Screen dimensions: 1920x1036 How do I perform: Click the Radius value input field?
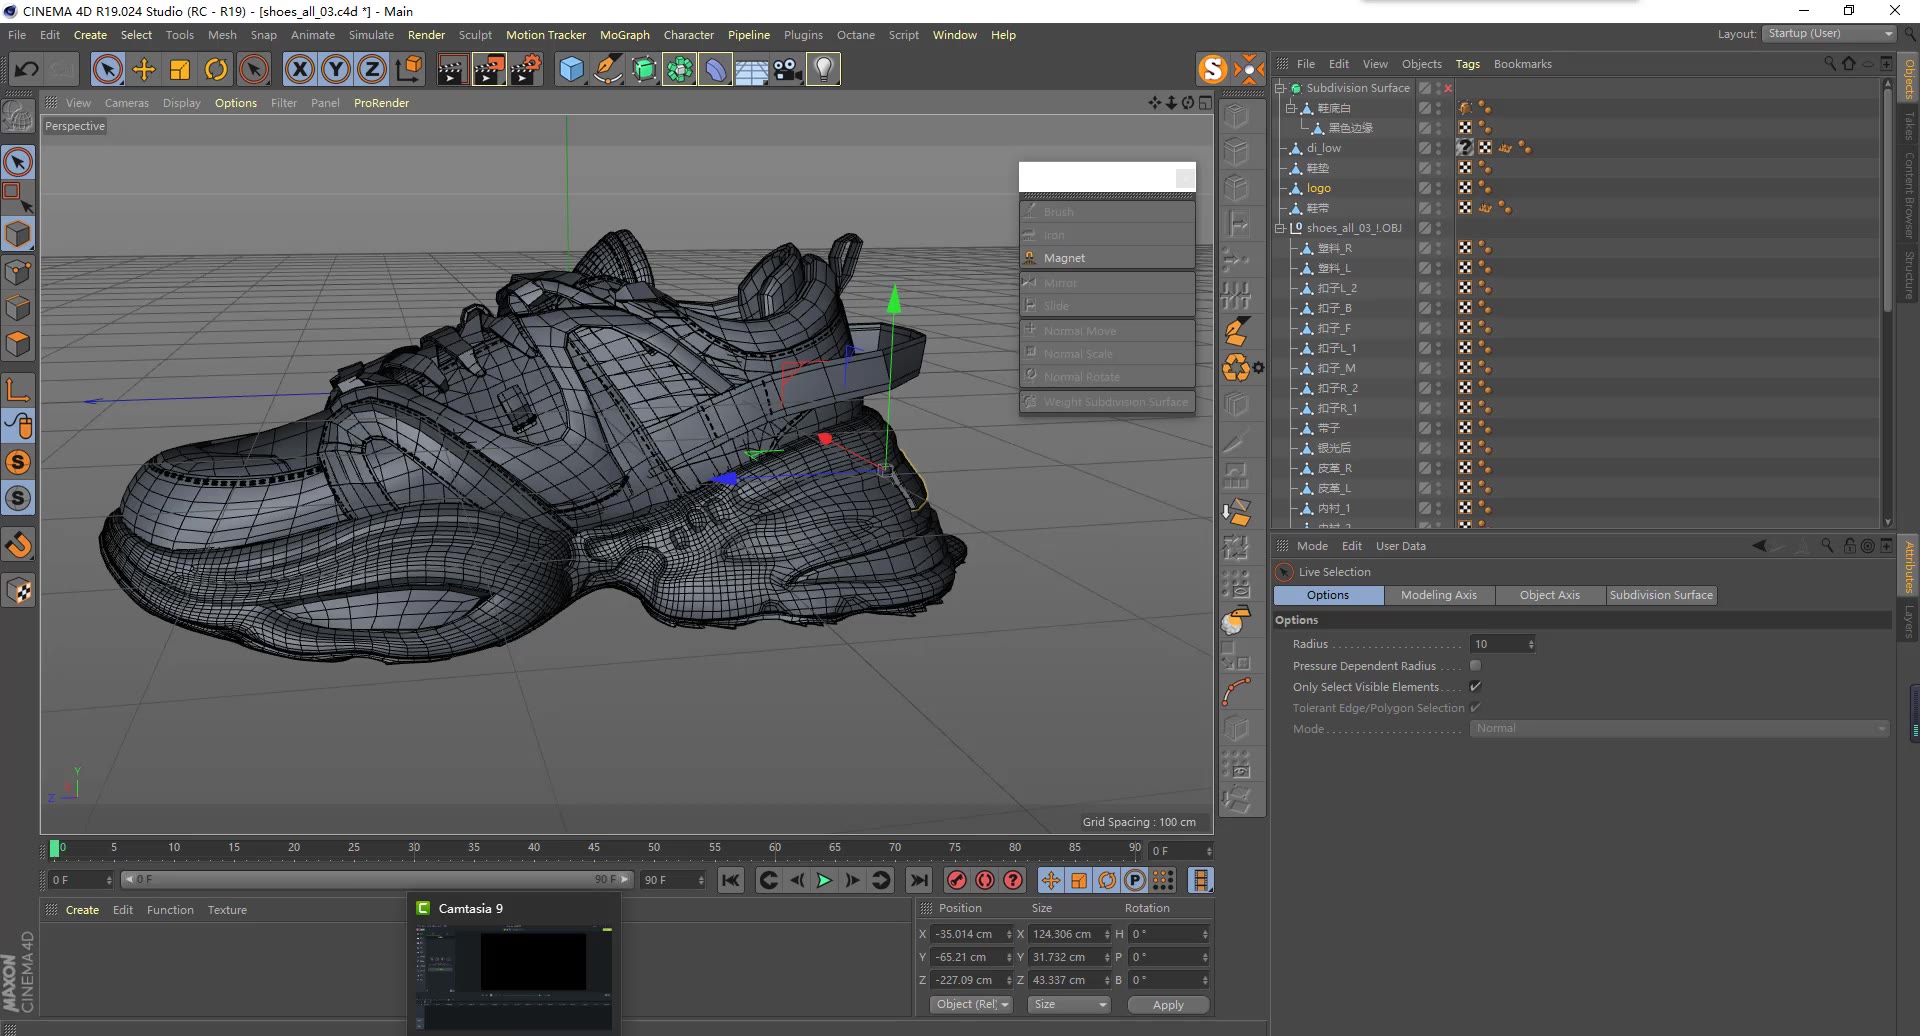tap(1496, 644)
